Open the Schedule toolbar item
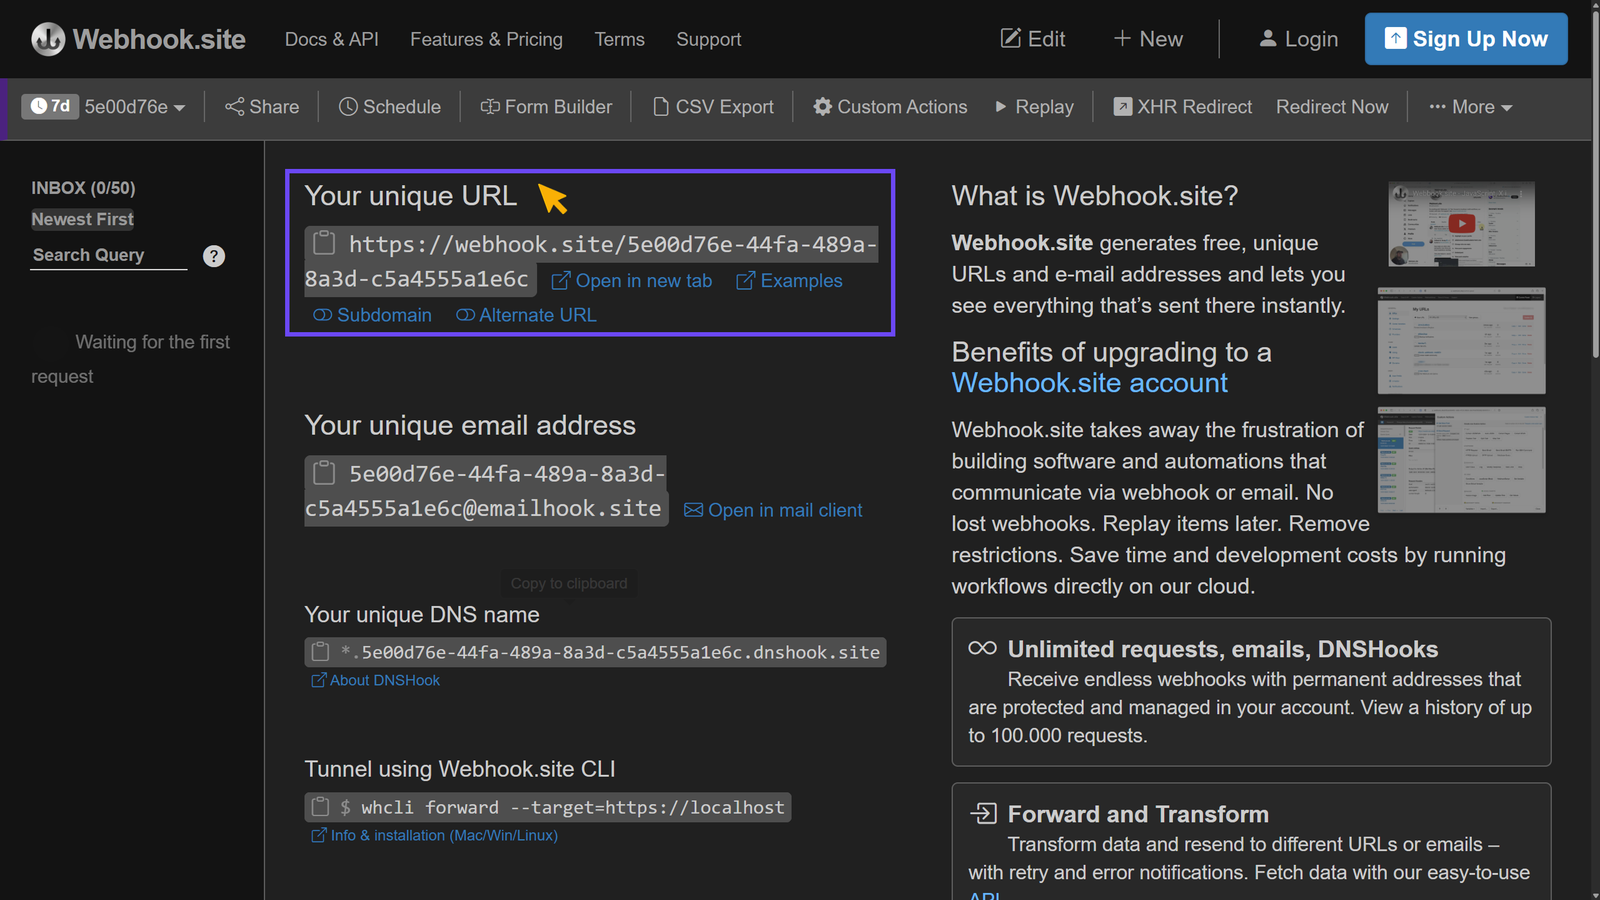 [390, 107]
